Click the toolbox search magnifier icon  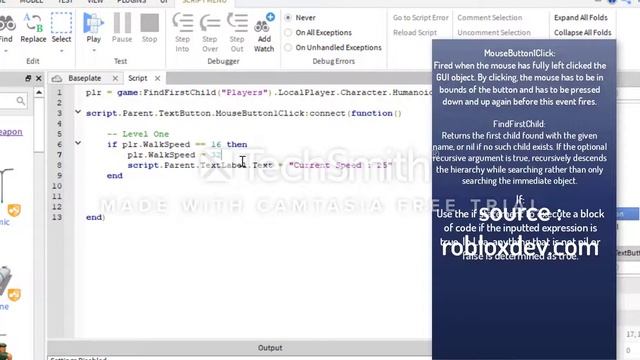[x=20, y=100]
